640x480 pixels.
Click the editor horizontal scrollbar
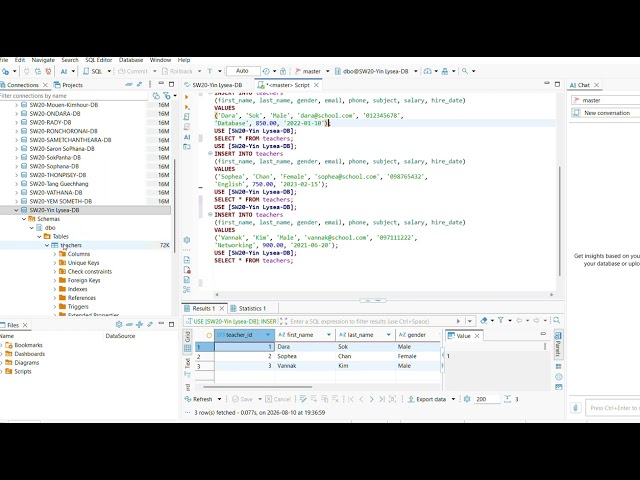(384, 294)
